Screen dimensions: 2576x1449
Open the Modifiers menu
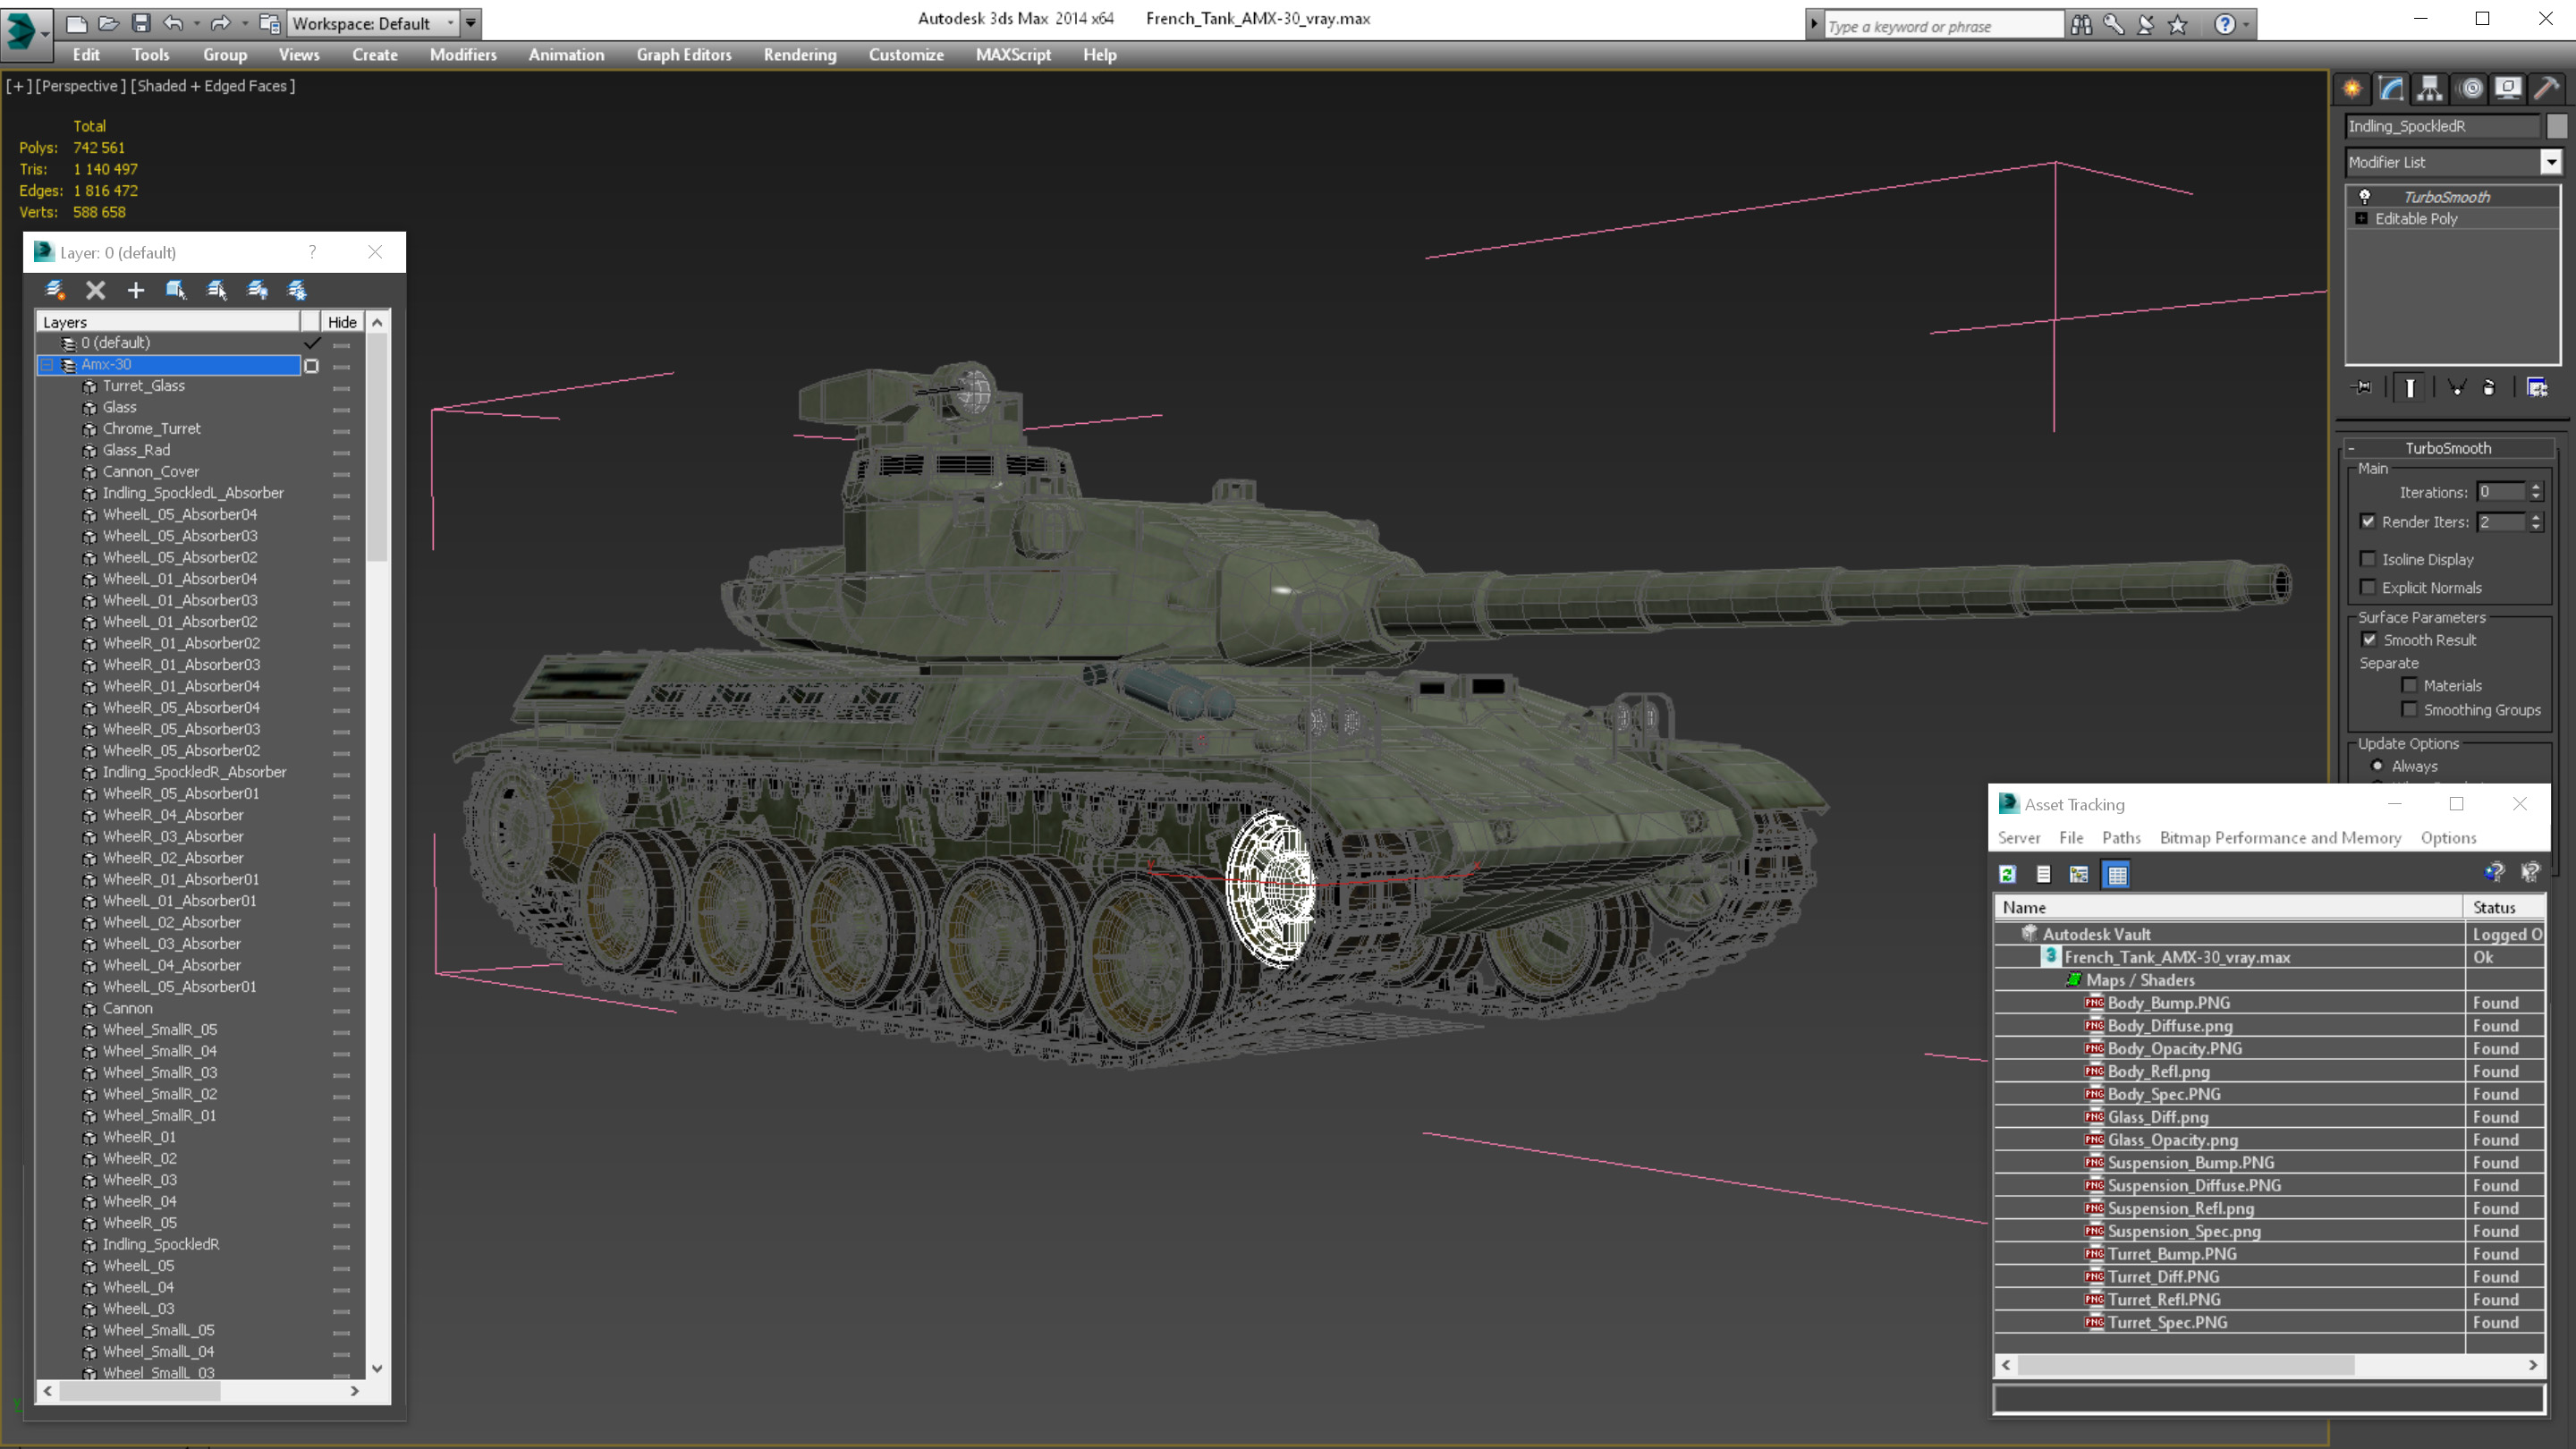coord(463,55)
